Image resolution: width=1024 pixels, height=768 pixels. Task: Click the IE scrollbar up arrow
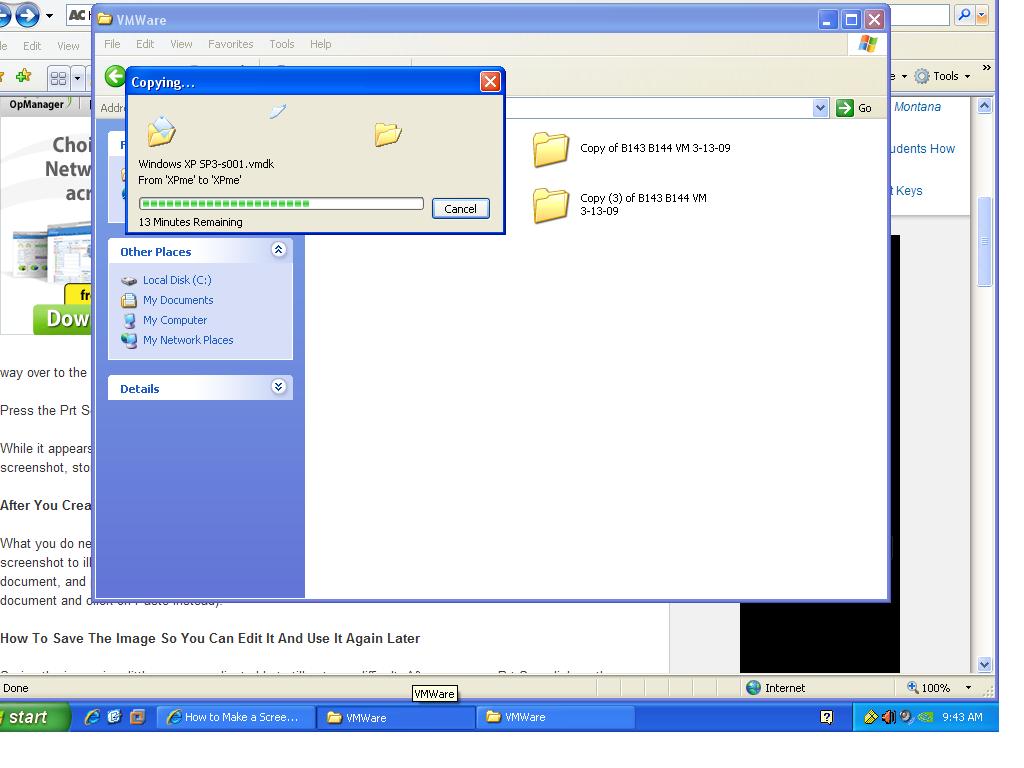tap(984, 106)
